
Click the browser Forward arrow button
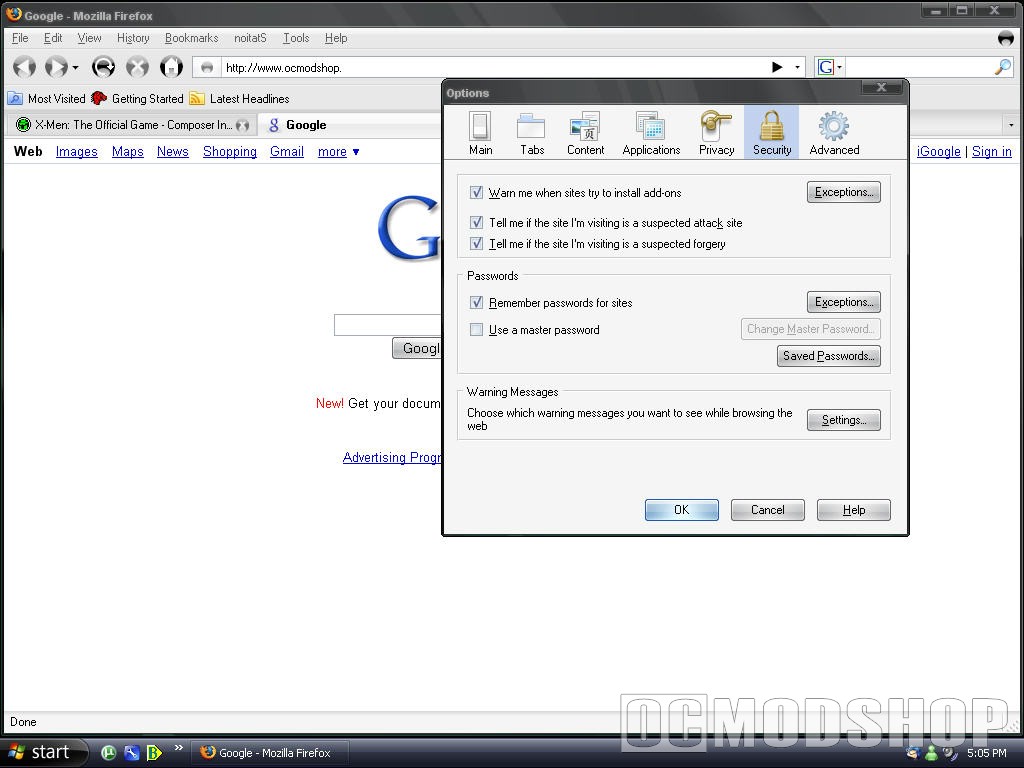point(56,67)
